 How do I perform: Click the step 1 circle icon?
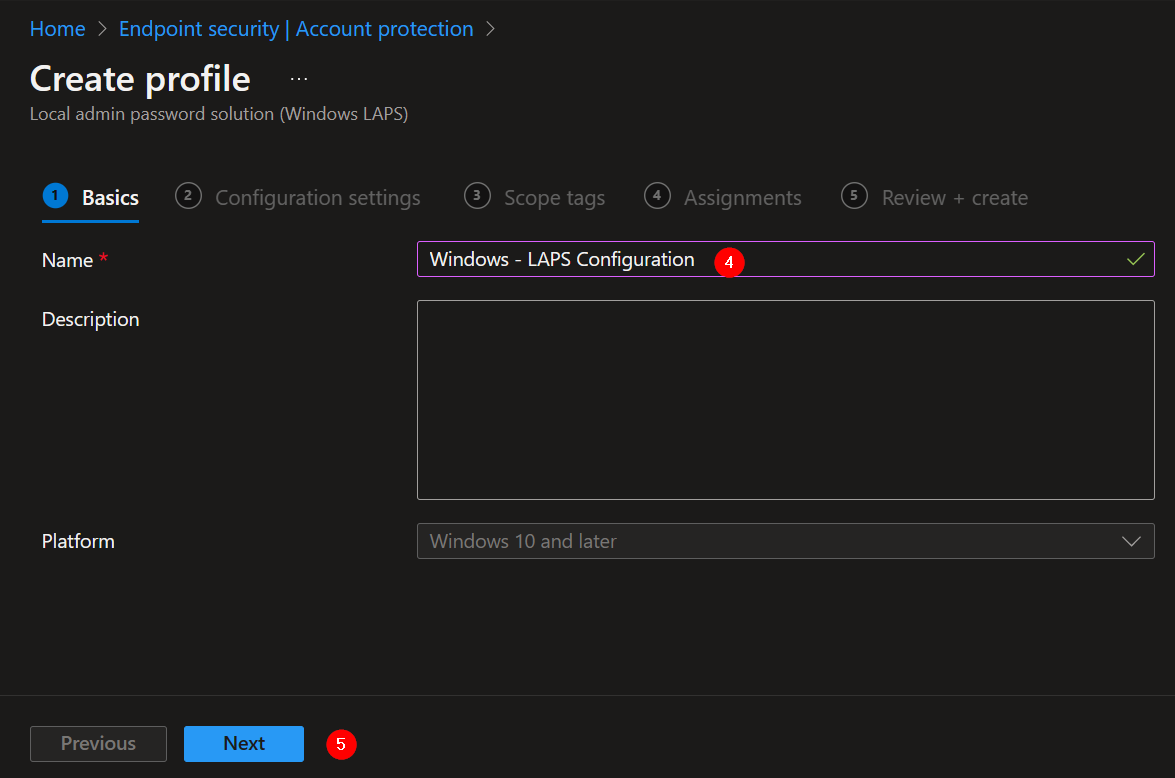[54, 196]
